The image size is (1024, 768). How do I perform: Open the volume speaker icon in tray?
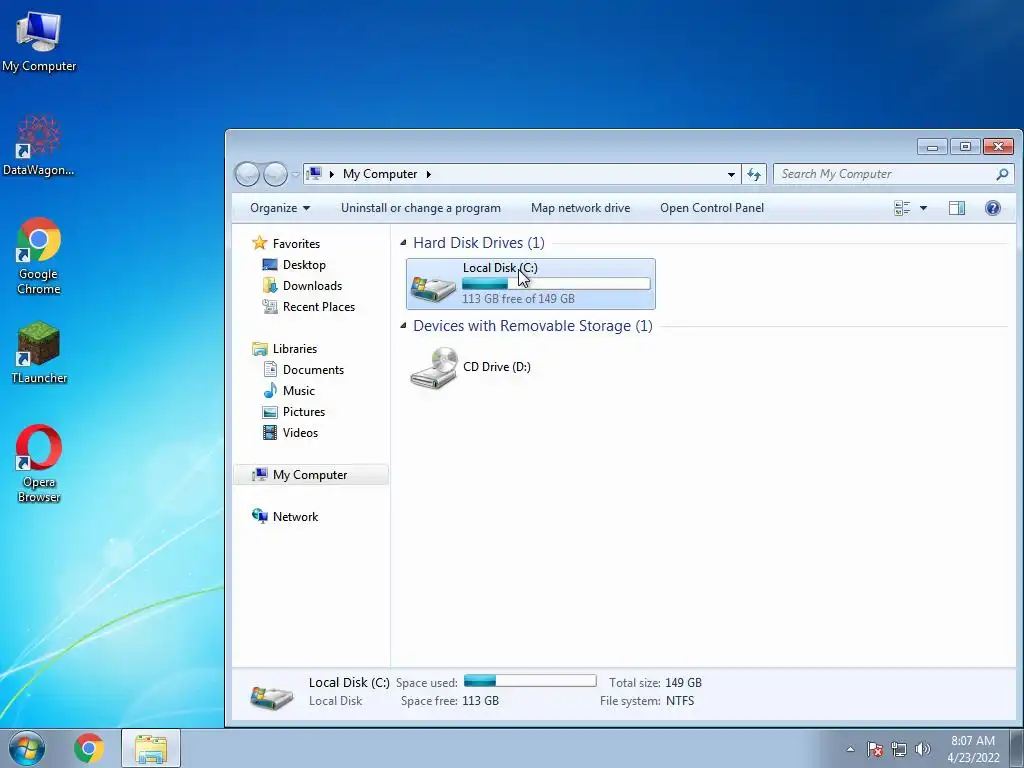922,749
